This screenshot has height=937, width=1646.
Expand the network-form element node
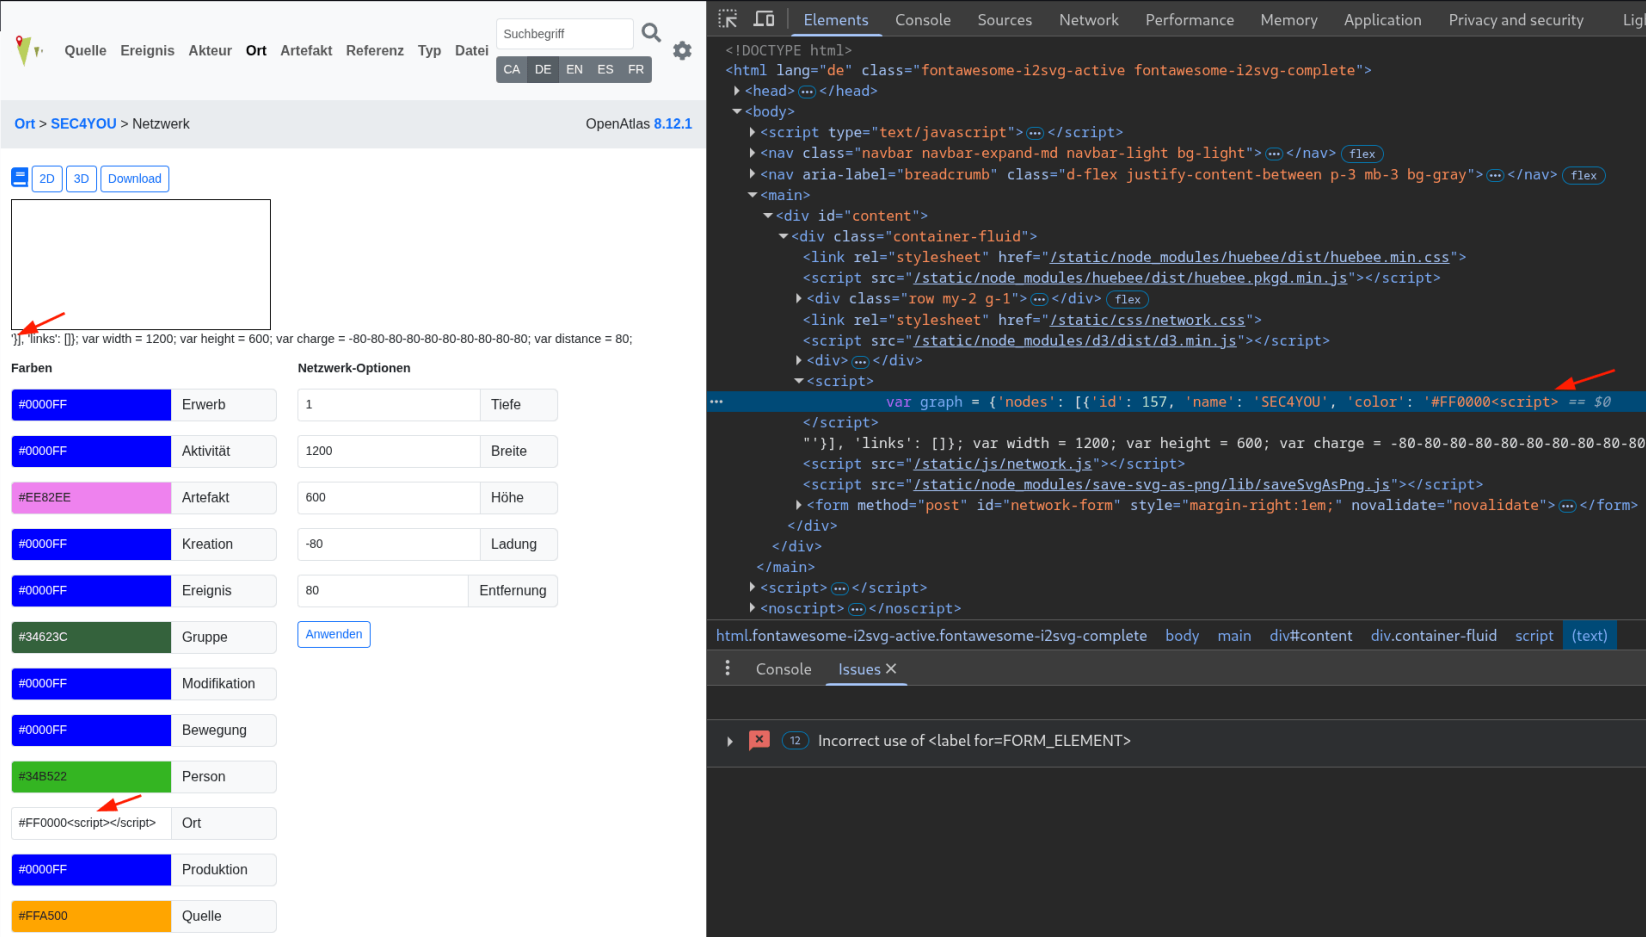798,505
